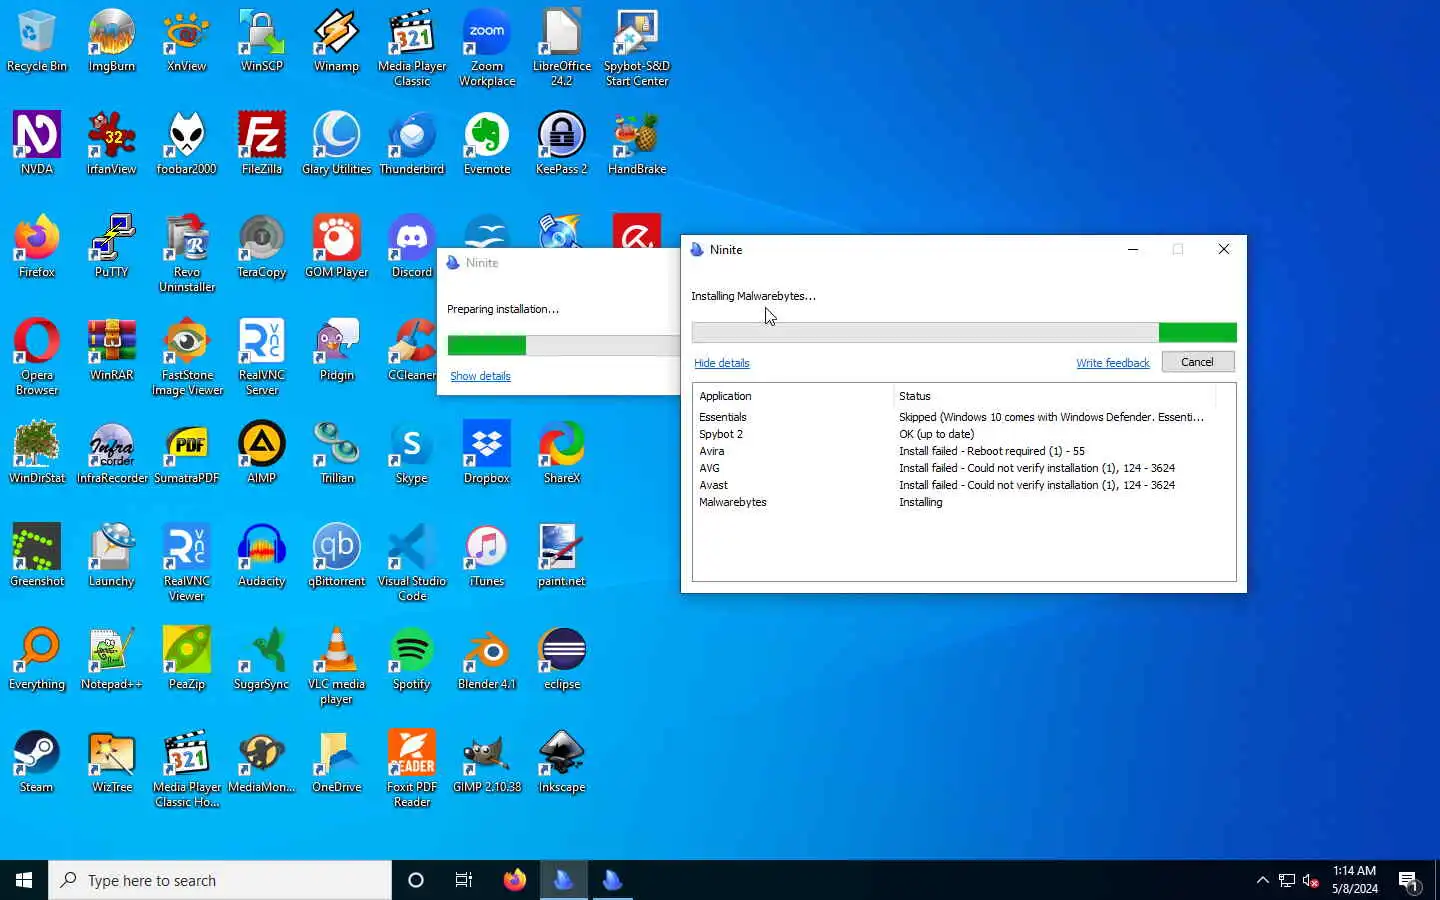The width and height of the screenshot is (1440, 900).
Task: Select the Opera Browser icon
Action: (x=36, y=357)
